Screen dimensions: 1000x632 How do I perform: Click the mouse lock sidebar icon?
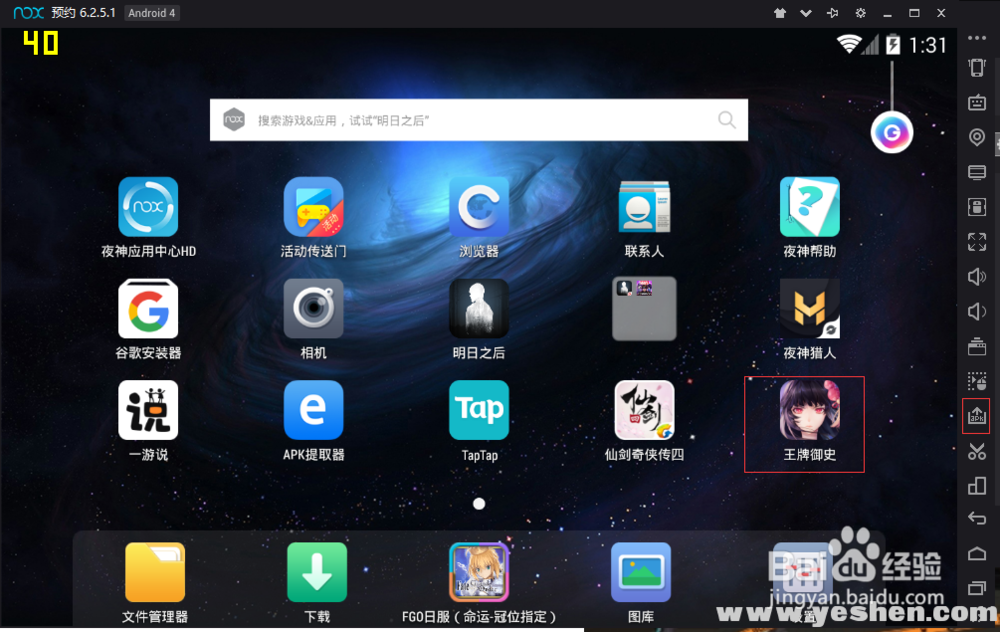click(976, 207)
